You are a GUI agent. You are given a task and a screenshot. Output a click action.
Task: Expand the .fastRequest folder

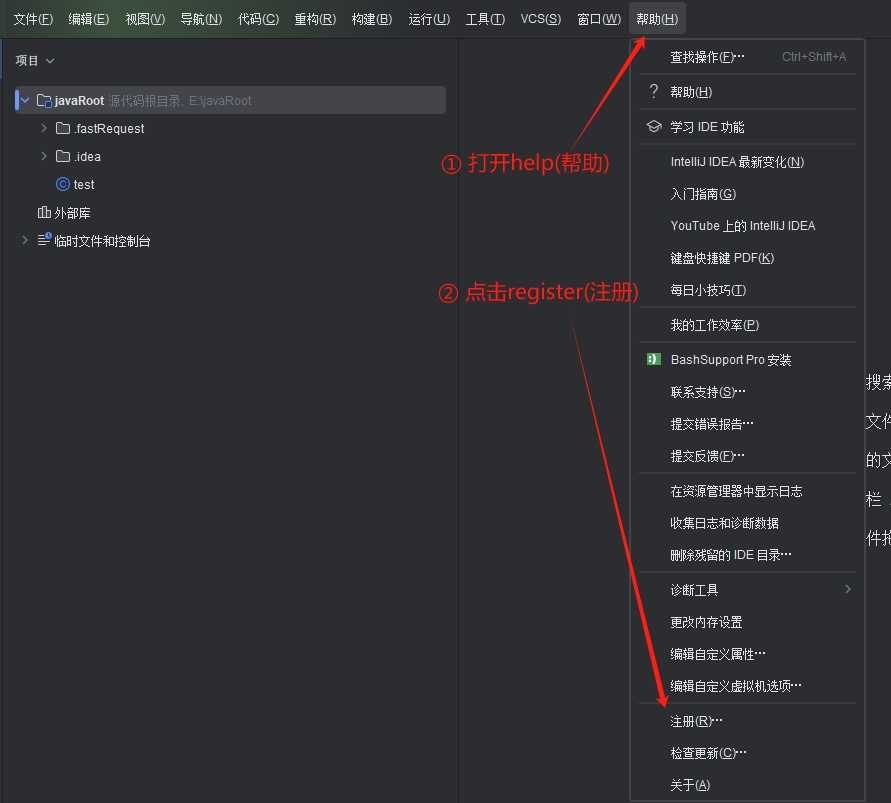tap(44, 128)
